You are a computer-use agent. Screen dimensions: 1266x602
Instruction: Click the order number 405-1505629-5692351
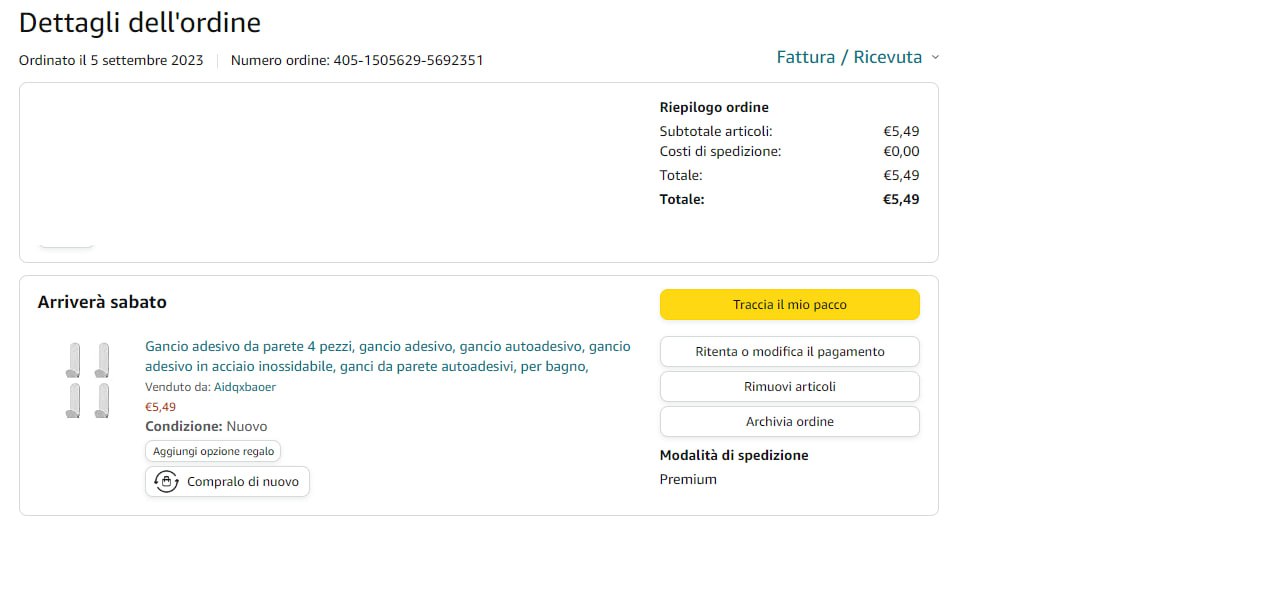pos(407,60)
